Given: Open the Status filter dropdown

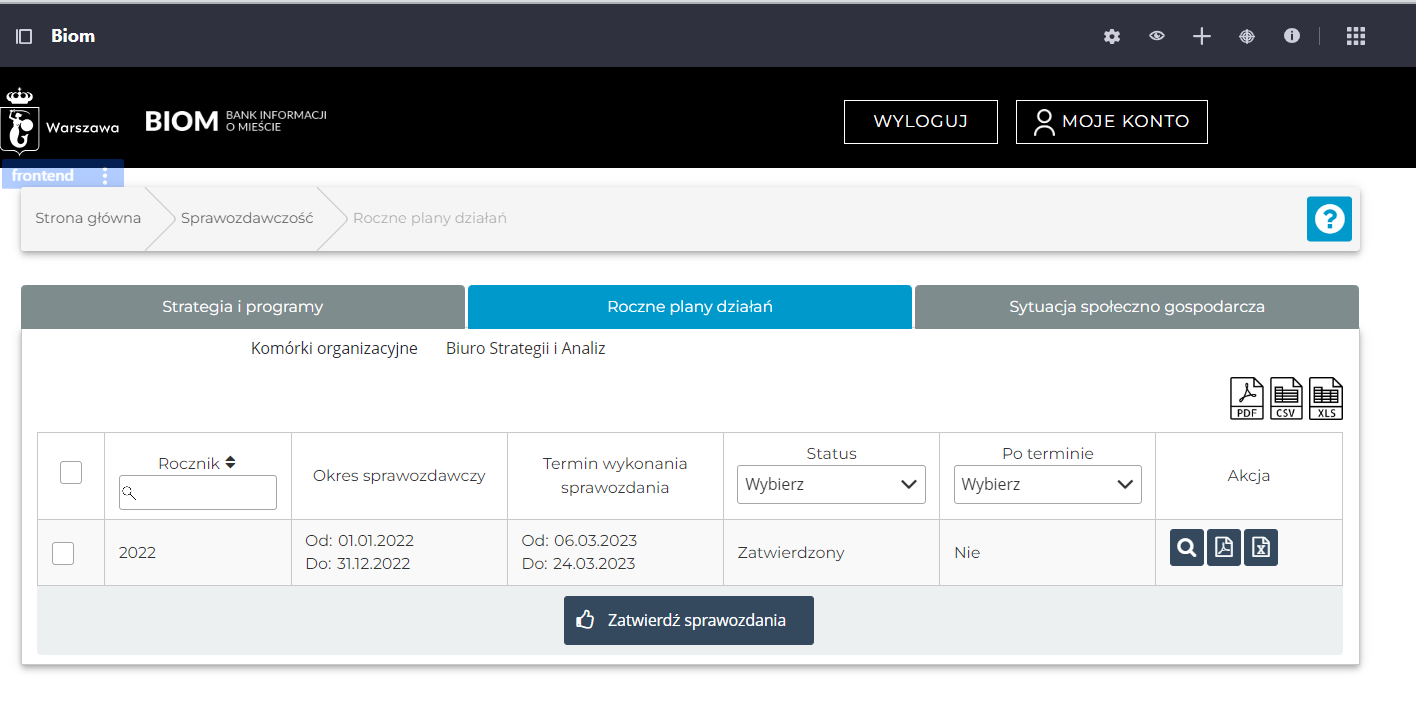Looking at the screenshot, I should click(831, 485).
